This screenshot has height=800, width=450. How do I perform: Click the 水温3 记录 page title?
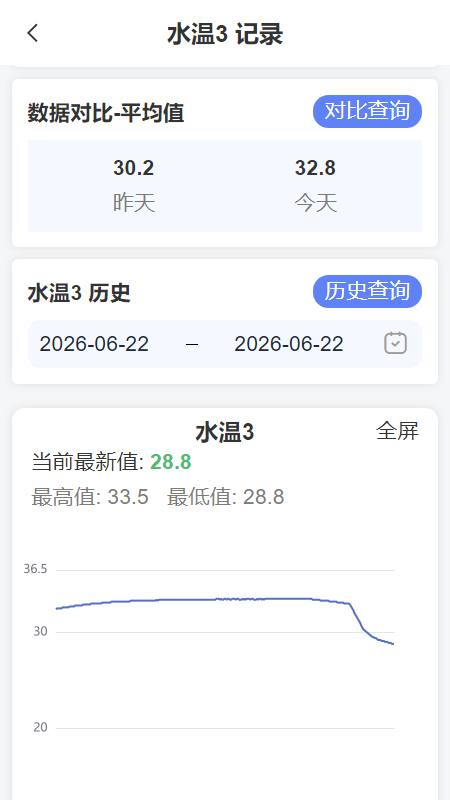coord(225,35)
